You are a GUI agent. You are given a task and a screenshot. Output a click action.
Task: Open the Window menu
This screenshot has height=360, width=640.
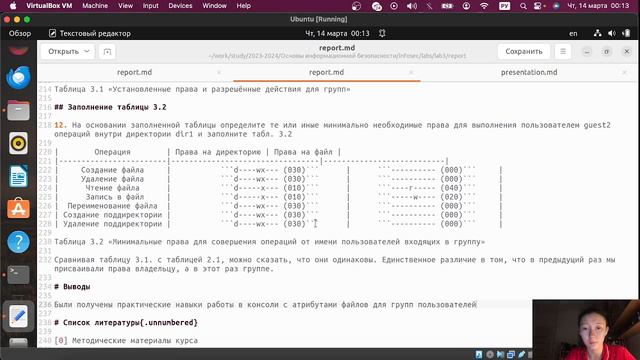coord(214,6)
